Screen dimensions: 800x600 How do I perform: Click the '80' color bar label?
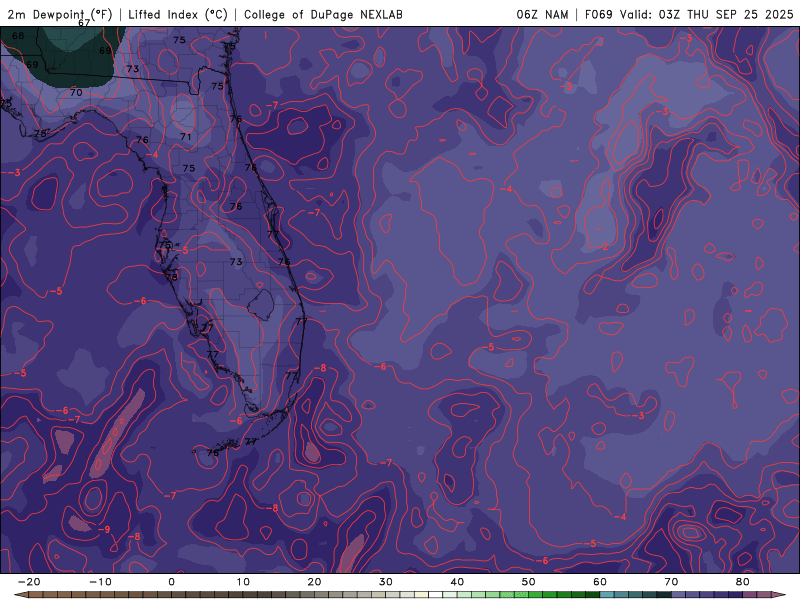[x=743, y=582]
